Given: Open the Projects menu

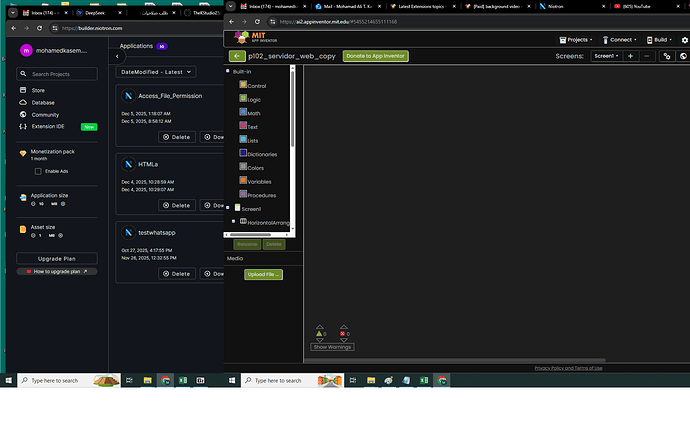Looking at the screenshot, I should [574, 40].
